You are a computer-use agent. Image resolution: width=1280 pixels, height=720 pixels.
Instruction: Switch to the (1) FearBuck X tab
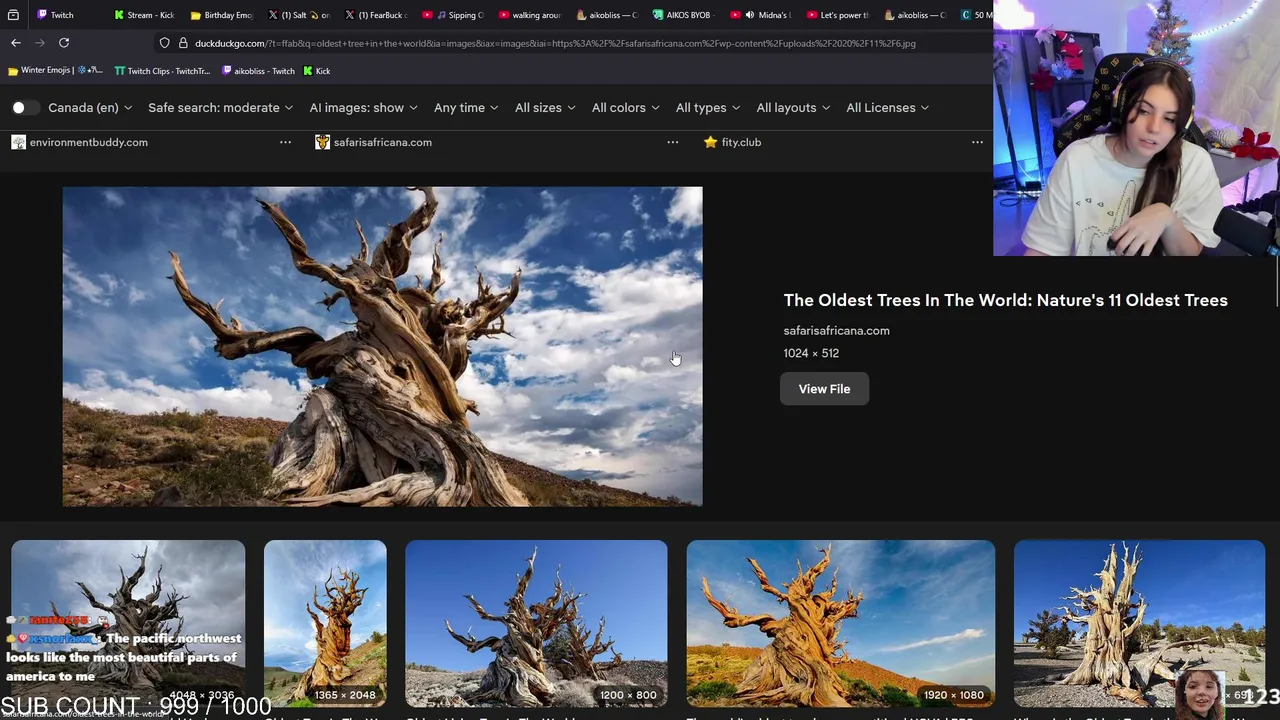pyautogui.click(x=375, y=15)
